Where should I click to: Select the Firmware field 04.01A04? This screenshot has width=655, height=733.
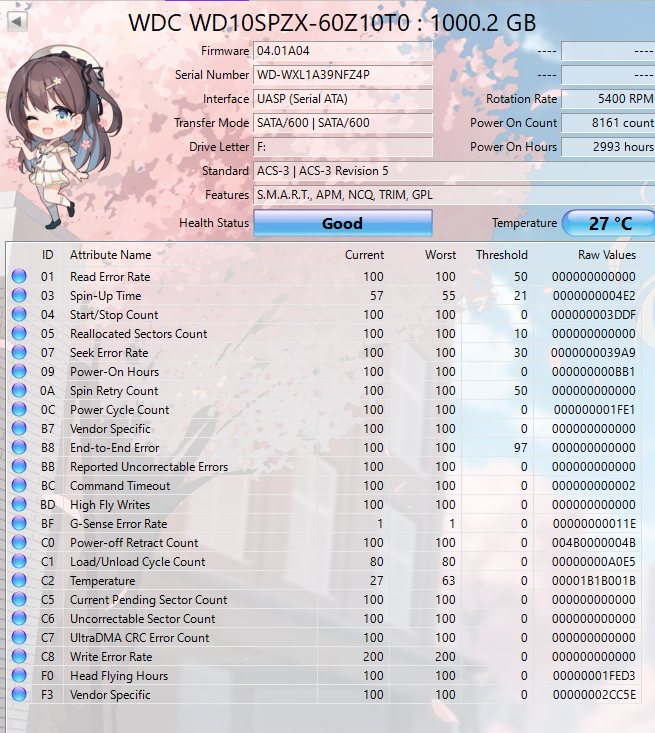point(343,51)
